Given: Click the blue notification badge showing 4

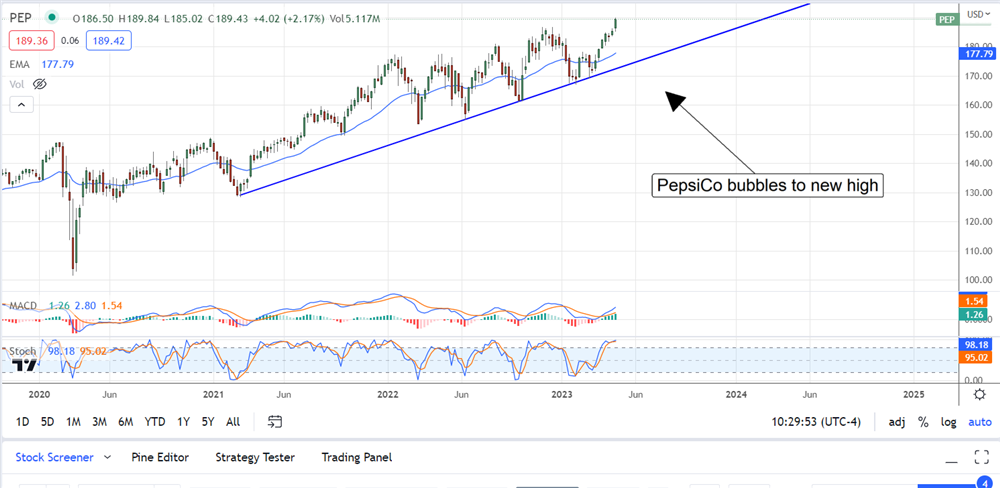Looking at the screenshot, I should pos(983,484).
